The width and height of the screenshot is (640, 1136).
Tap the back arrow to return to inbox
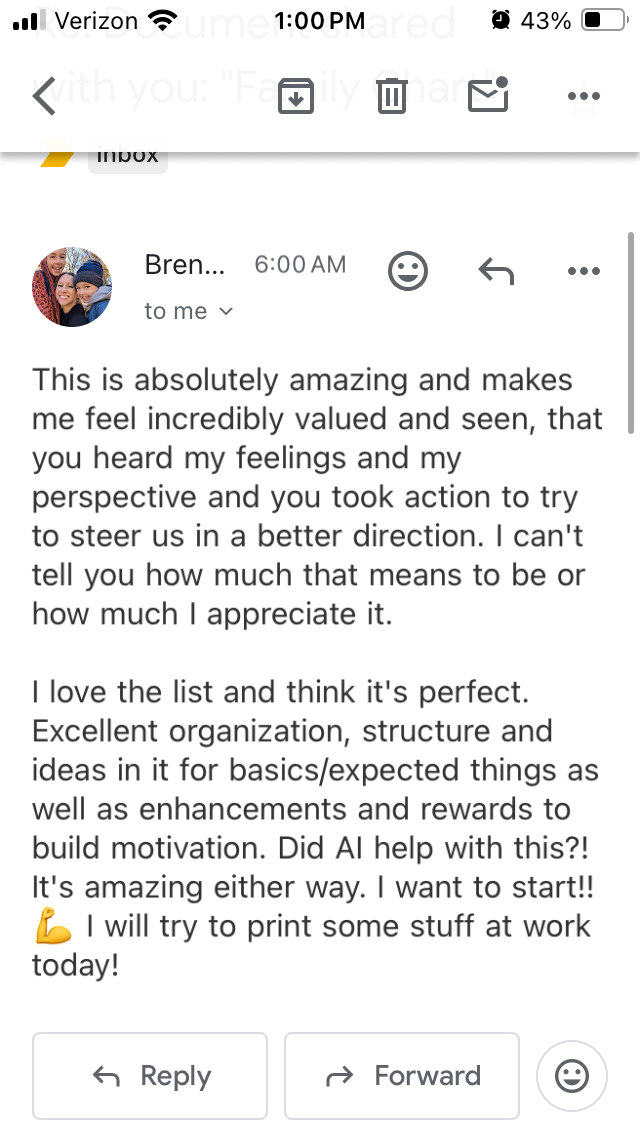coord(44,96)
